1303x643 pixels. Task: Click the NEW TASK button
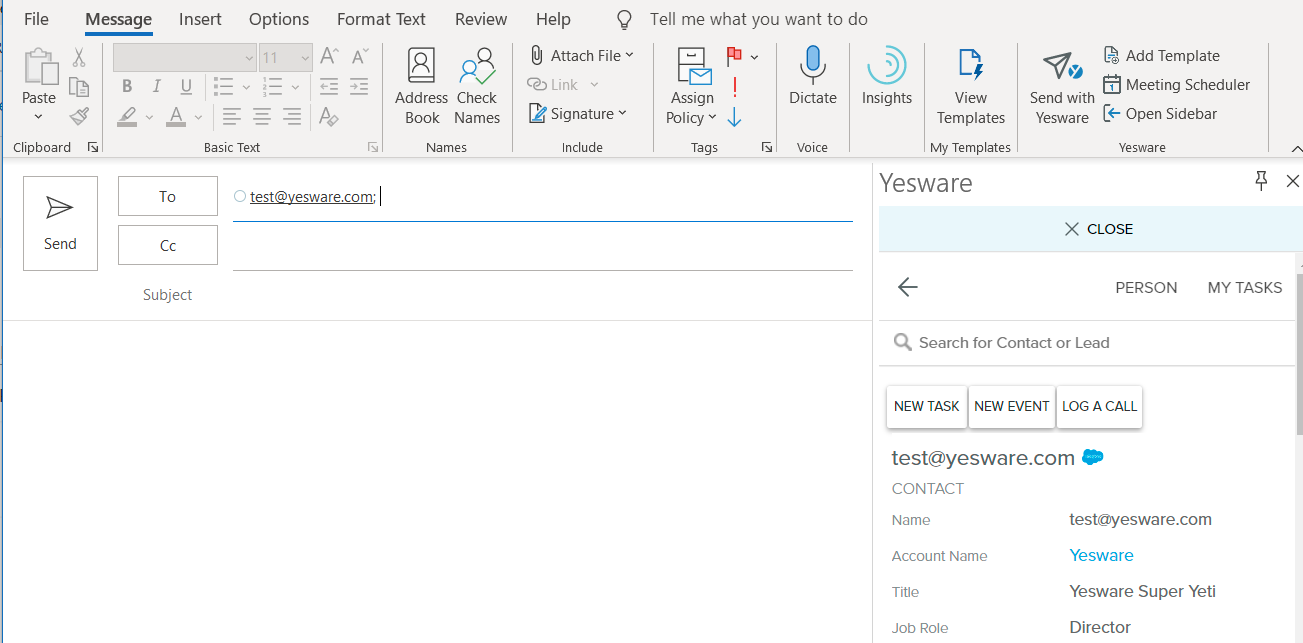click(926, 407)
